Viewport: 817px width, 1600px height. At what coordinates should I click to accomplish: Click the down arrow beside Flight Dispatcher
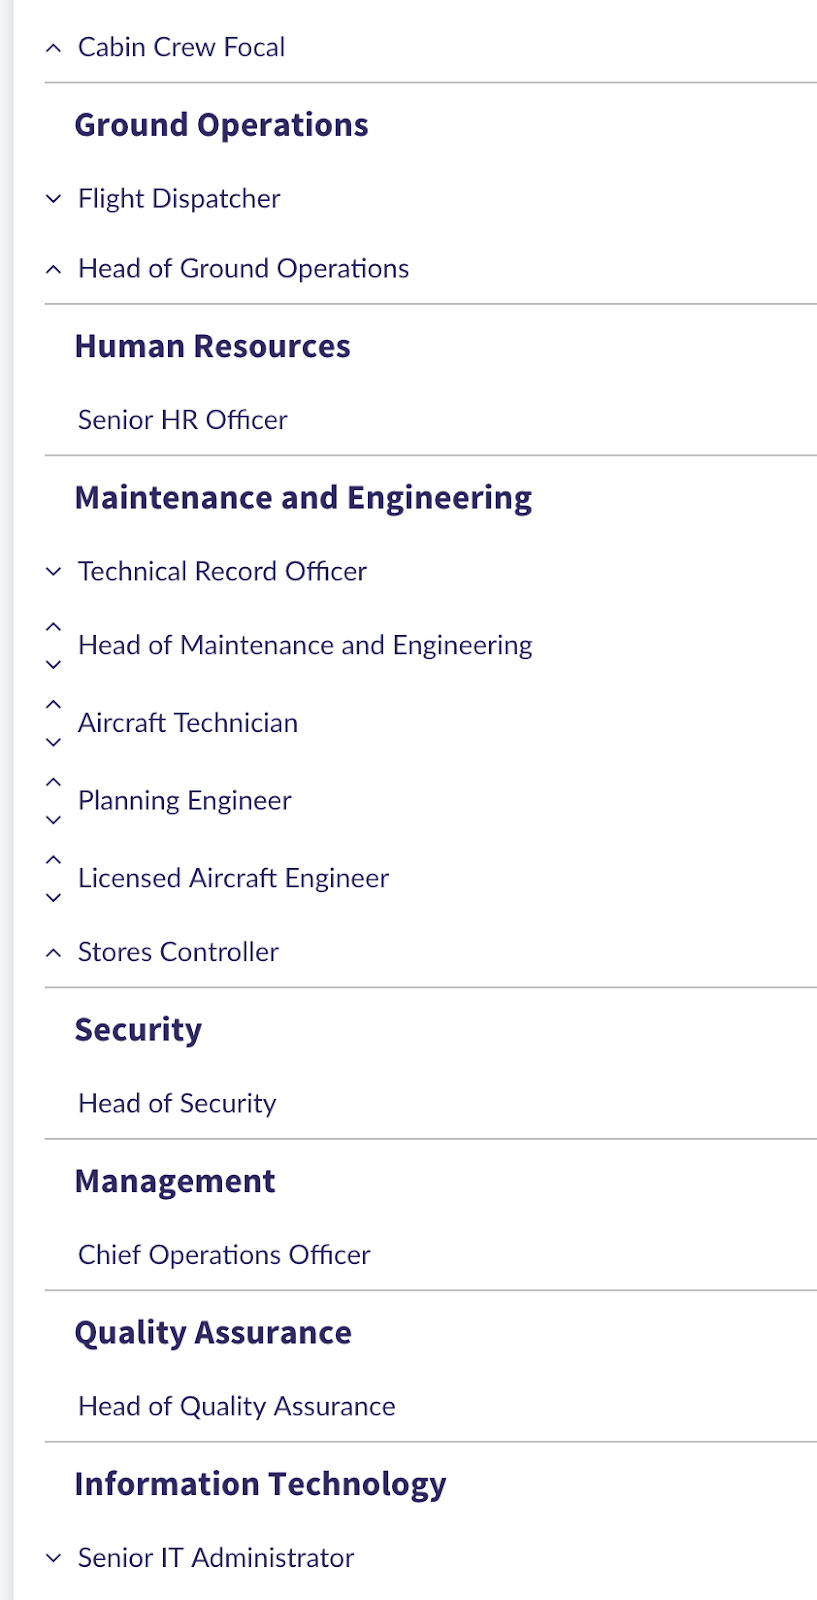54,199
